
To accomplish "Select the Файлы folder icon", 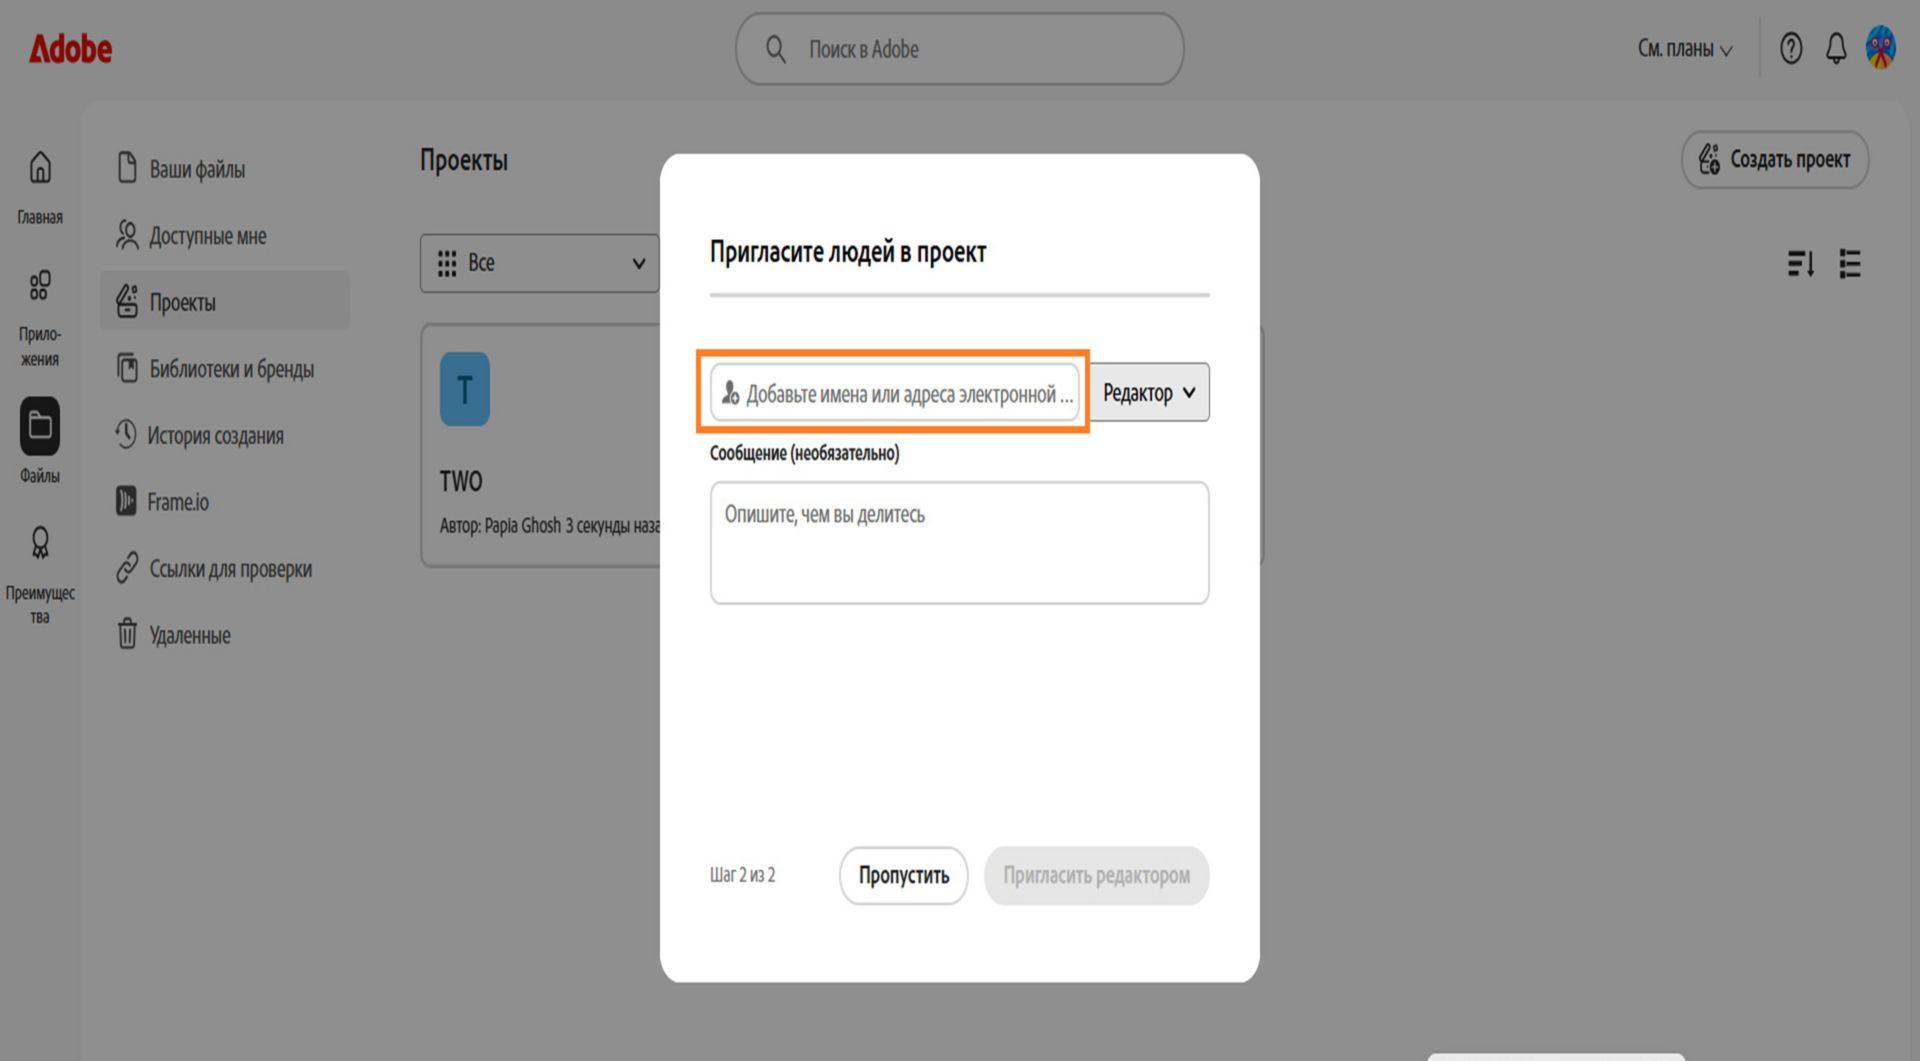I will (x=40, y=426).
